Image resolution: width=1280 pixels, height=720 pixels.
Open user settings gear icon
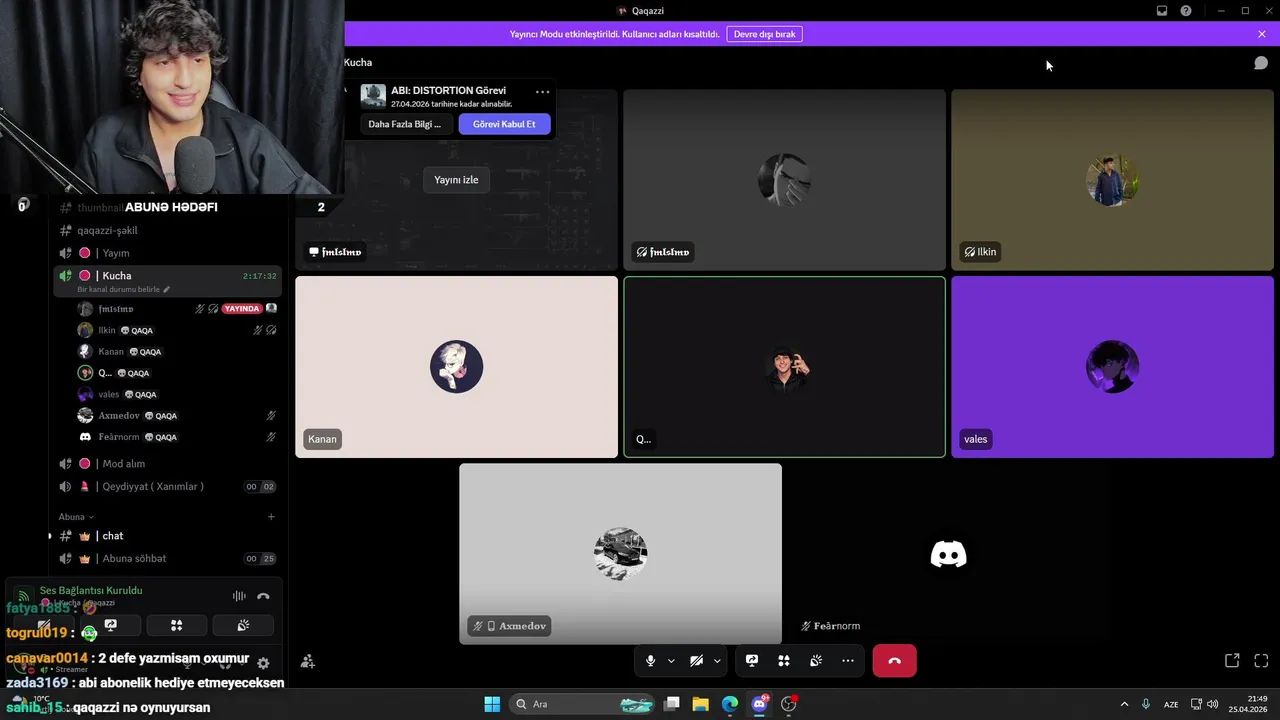click(x=263, y=663)
